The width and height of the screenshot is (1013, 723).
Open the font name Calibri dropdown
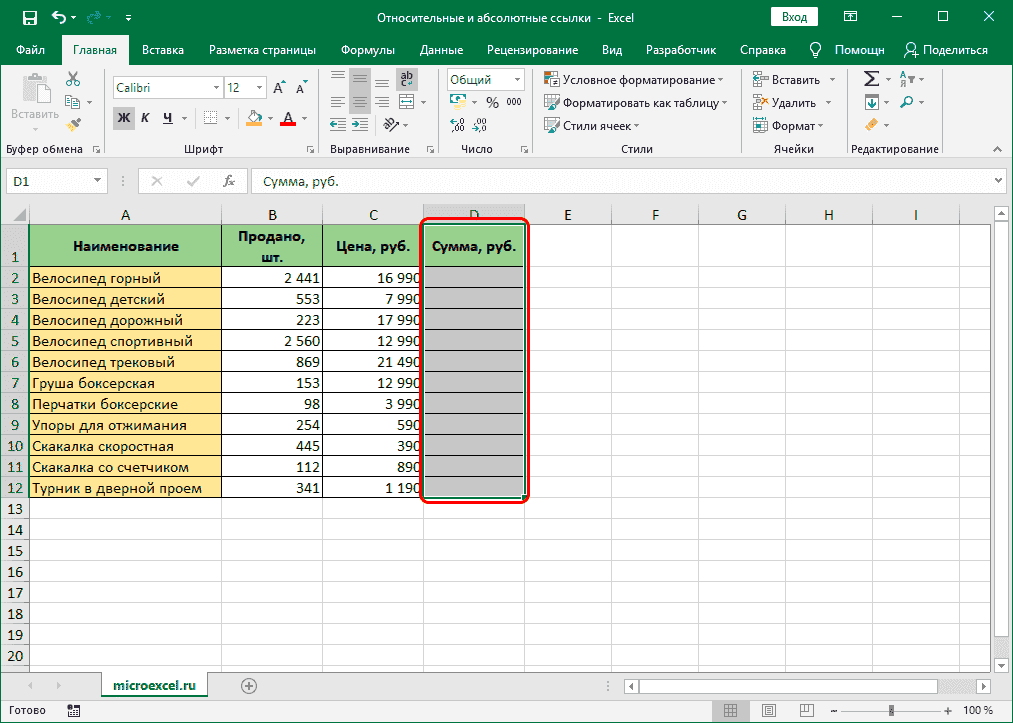coord(215,88)
